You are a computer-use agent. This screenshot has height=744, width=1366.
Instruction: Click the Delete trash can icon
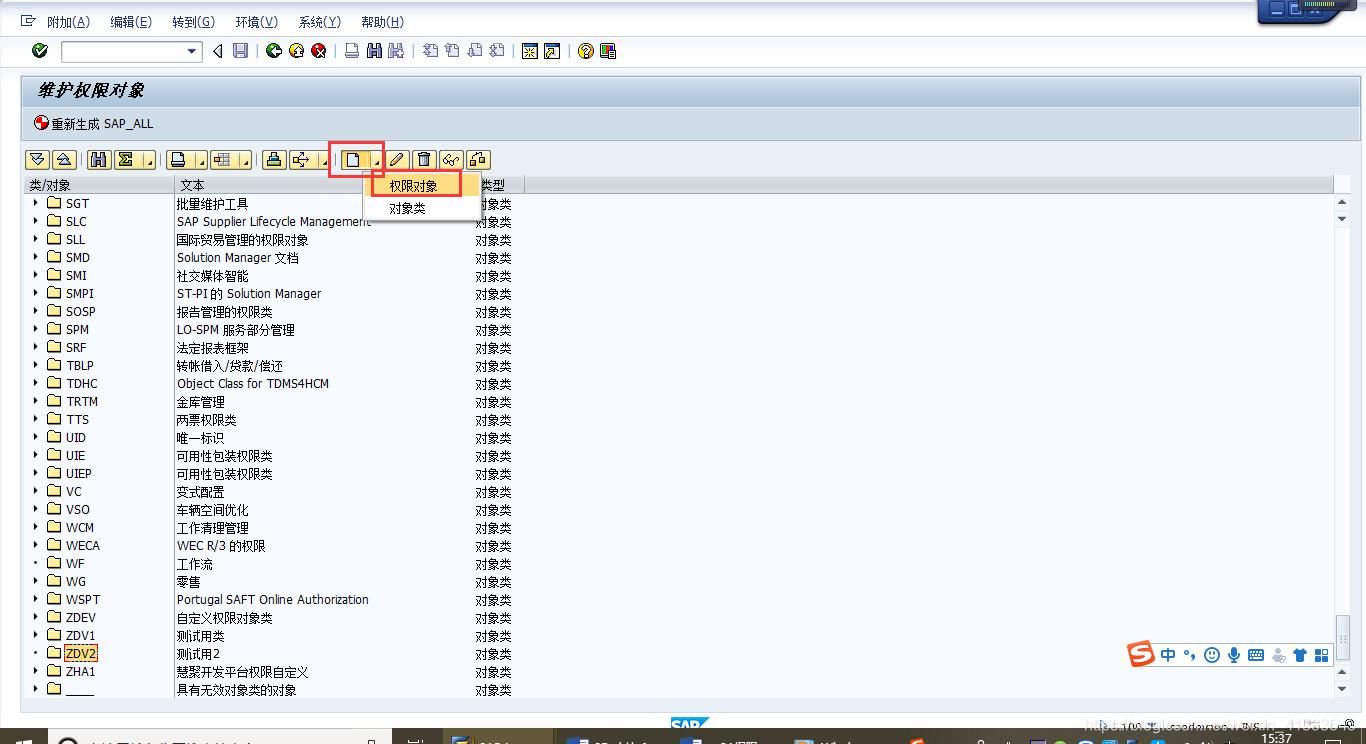click(424, 159)
